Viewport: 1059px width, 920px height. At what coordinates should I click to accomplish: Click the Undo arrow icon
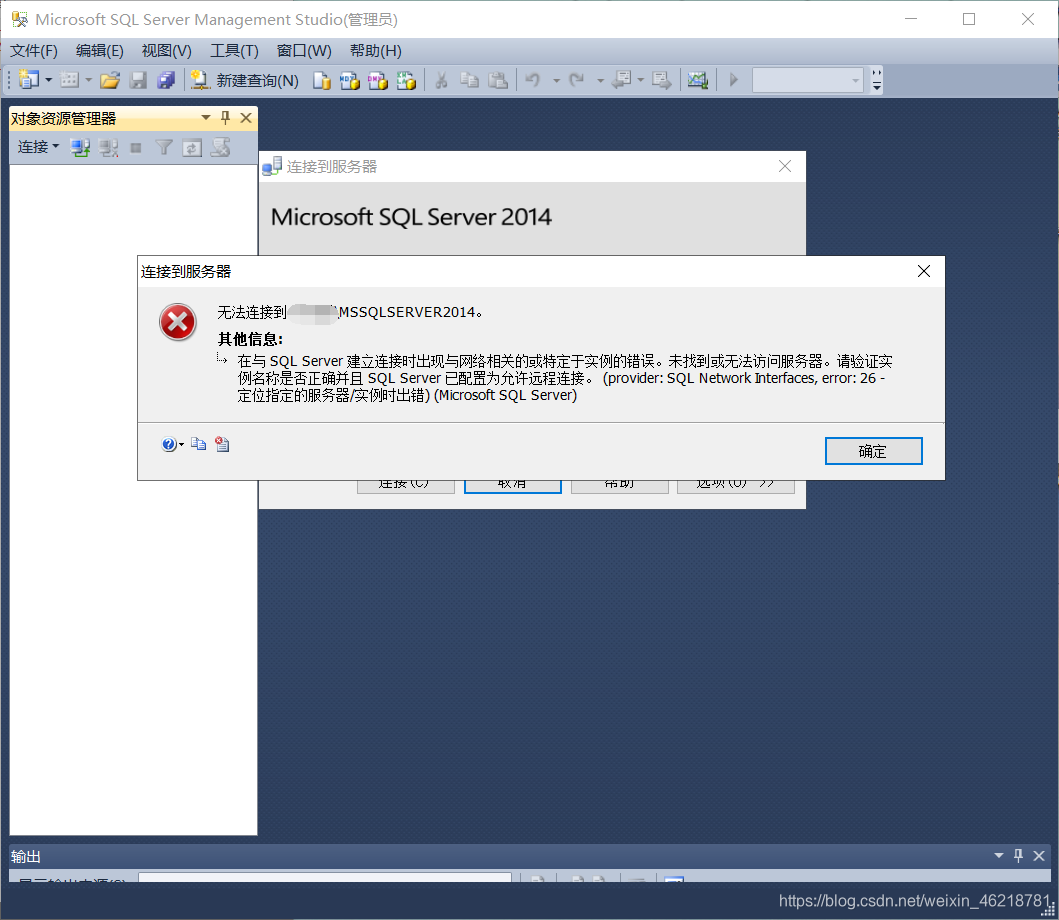pyautogui.click(x=533, y=80)
